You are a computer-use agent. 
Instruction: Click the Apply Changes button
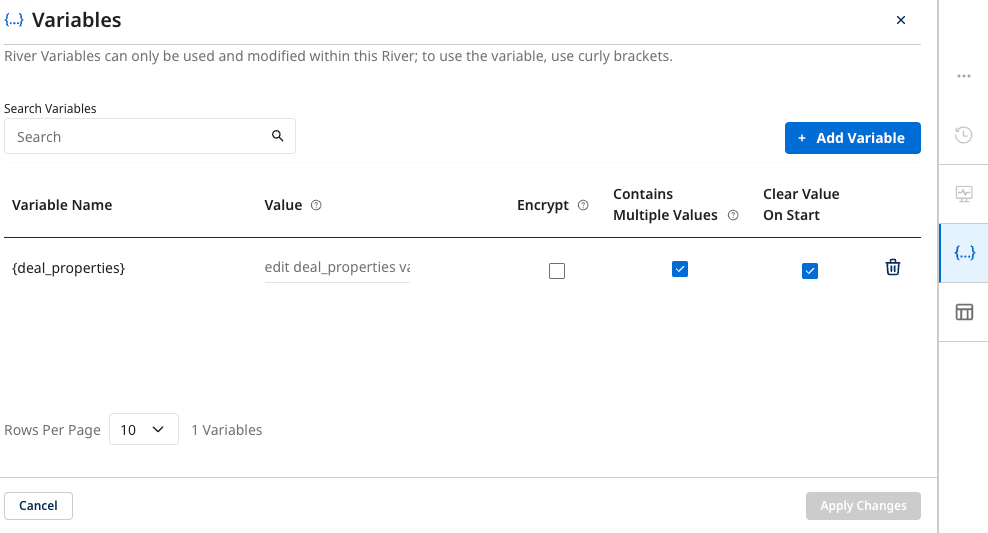[863, 506]
